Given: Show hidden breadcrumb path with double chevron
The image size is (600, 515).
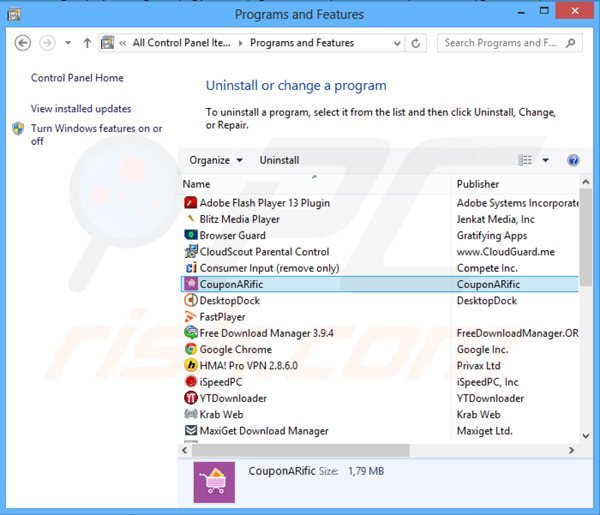Looking at the screenshot, I should 122,43.
